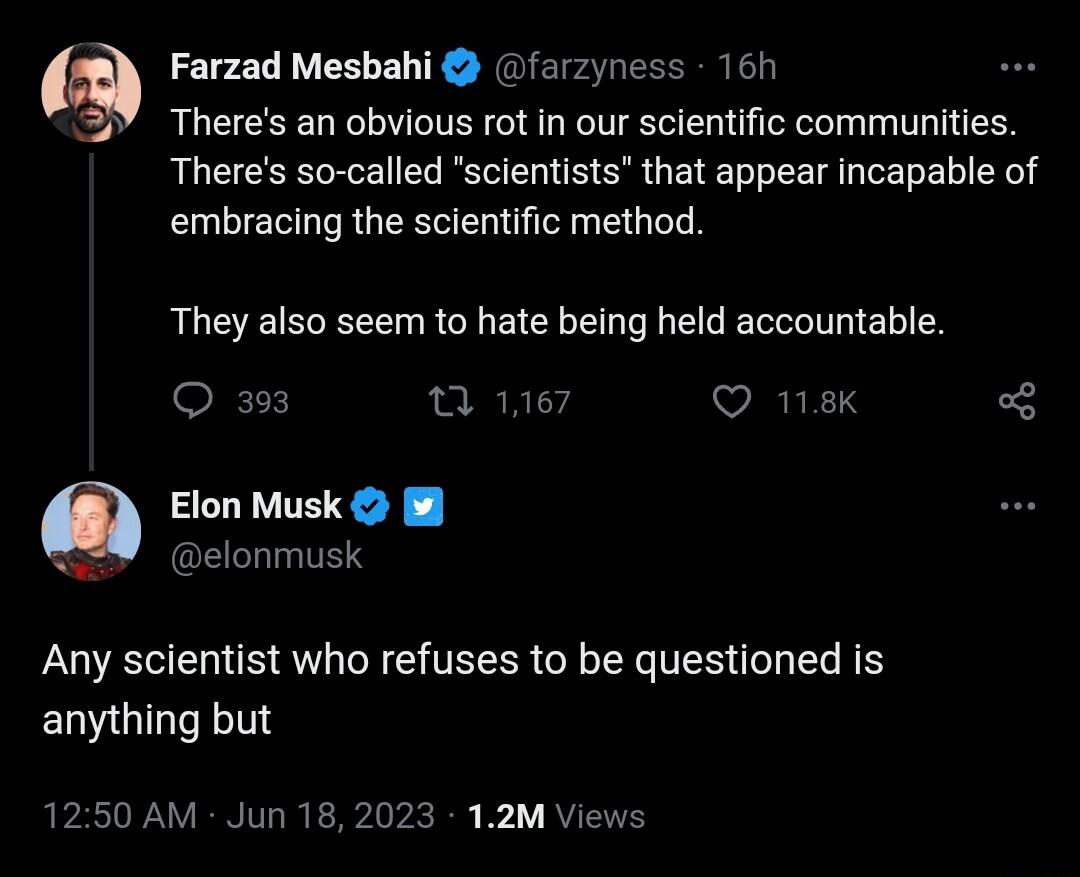The image size is (1080, 877).
Task: Open the share icon on Farzad's tweet
Action: [x=1017, y=401]
